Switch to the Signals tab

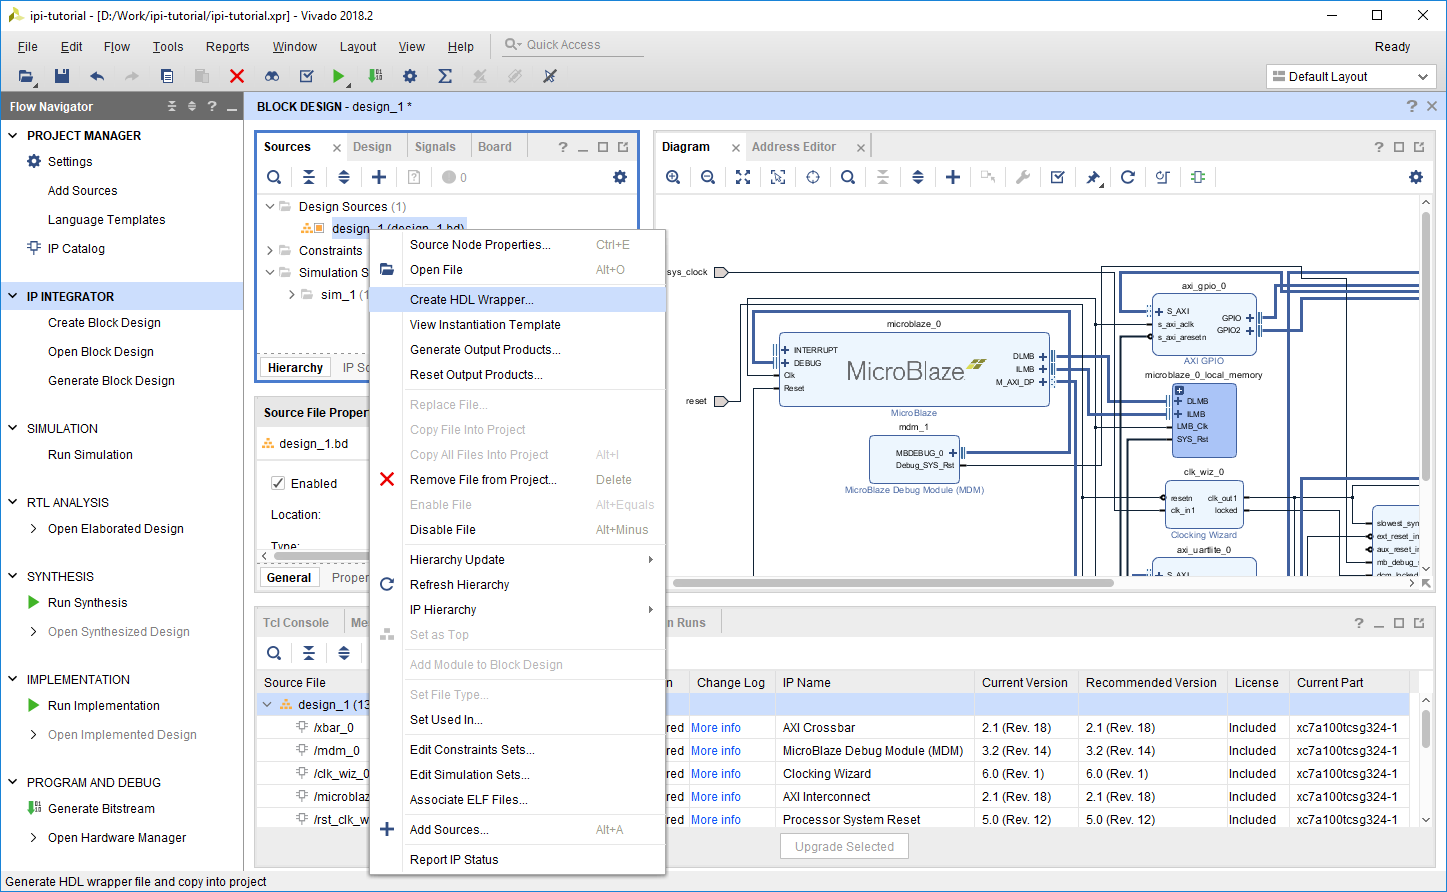coord(435,147)
